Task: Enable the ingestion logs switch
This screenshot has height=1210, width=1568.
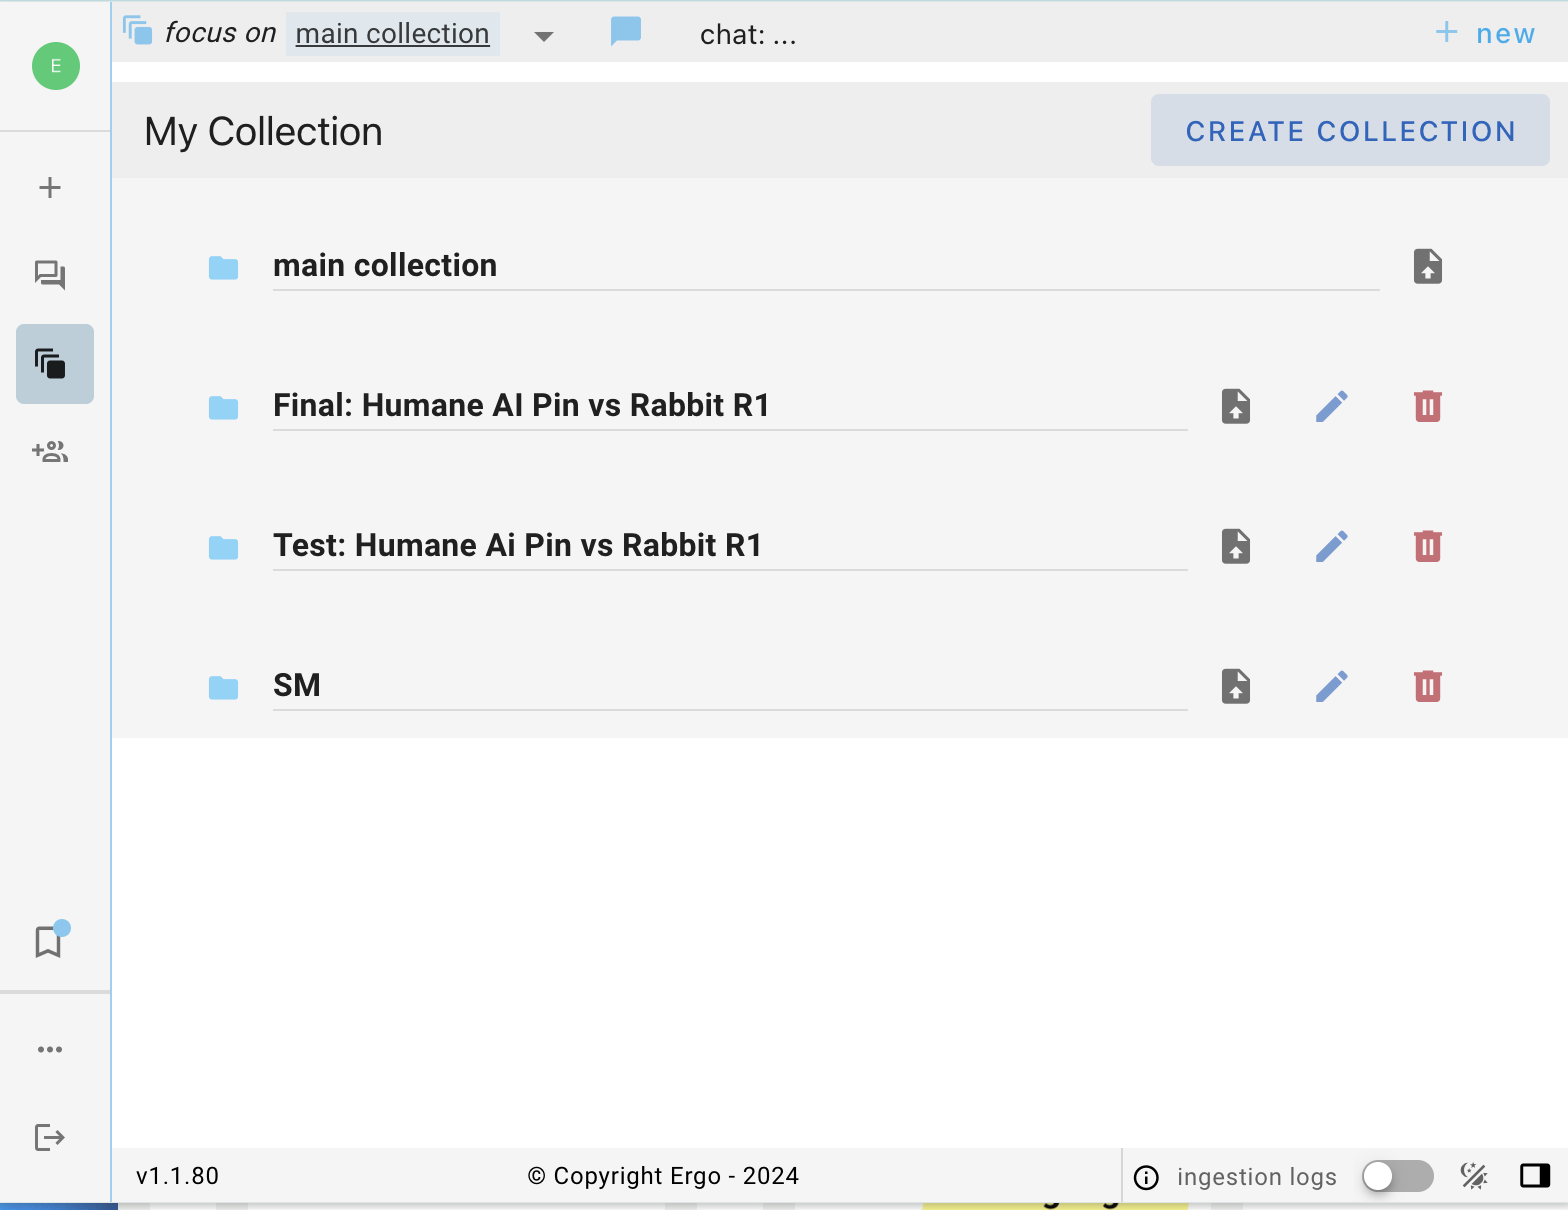Action: coord(1398,1176)
